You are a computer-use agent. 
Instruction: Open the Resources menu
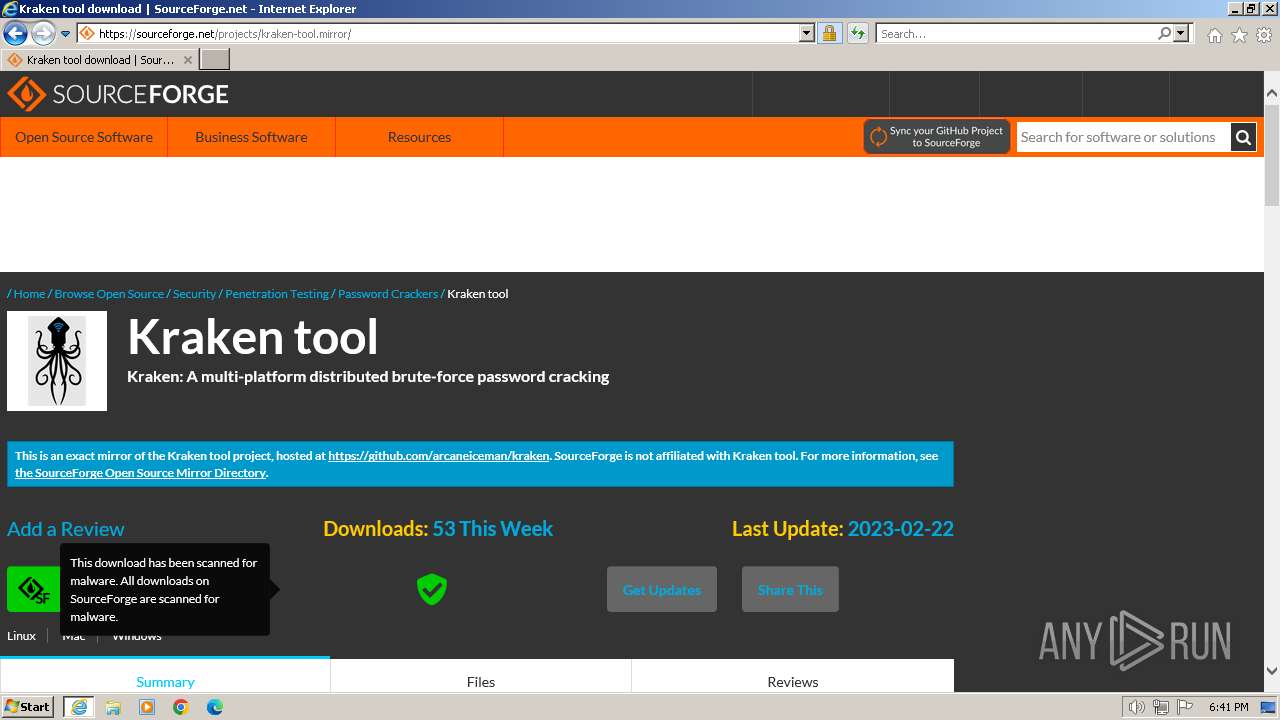point(419,137)
